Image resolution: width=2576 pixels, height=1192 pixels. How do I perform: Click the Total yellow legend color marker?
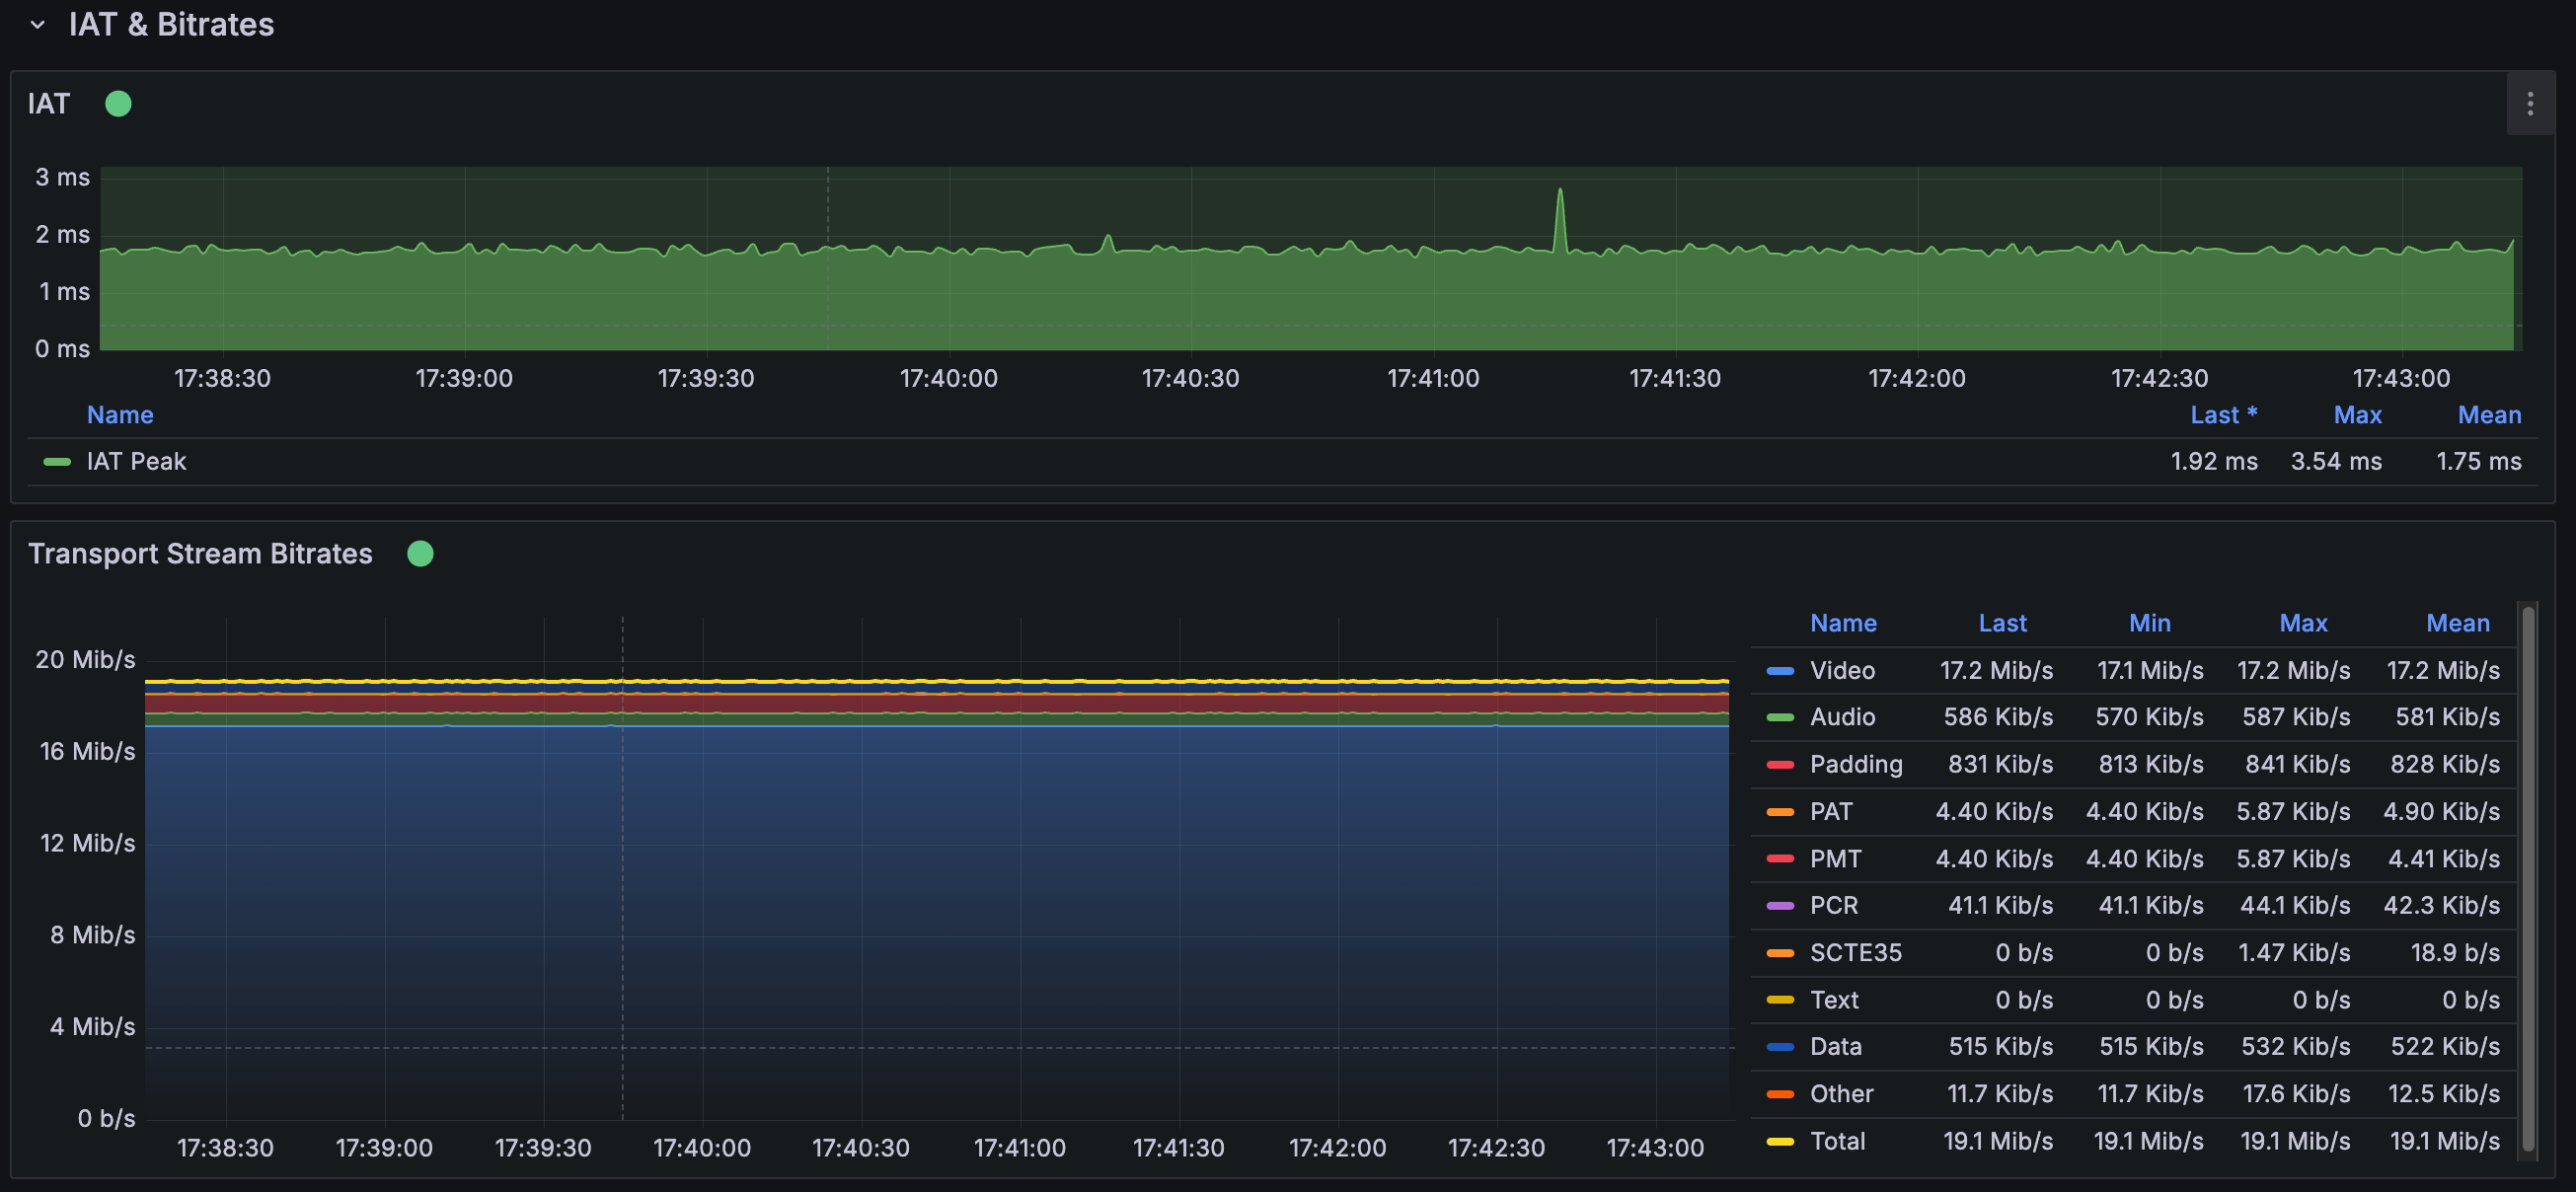pyautogui.click(x=1779, y=1141)
